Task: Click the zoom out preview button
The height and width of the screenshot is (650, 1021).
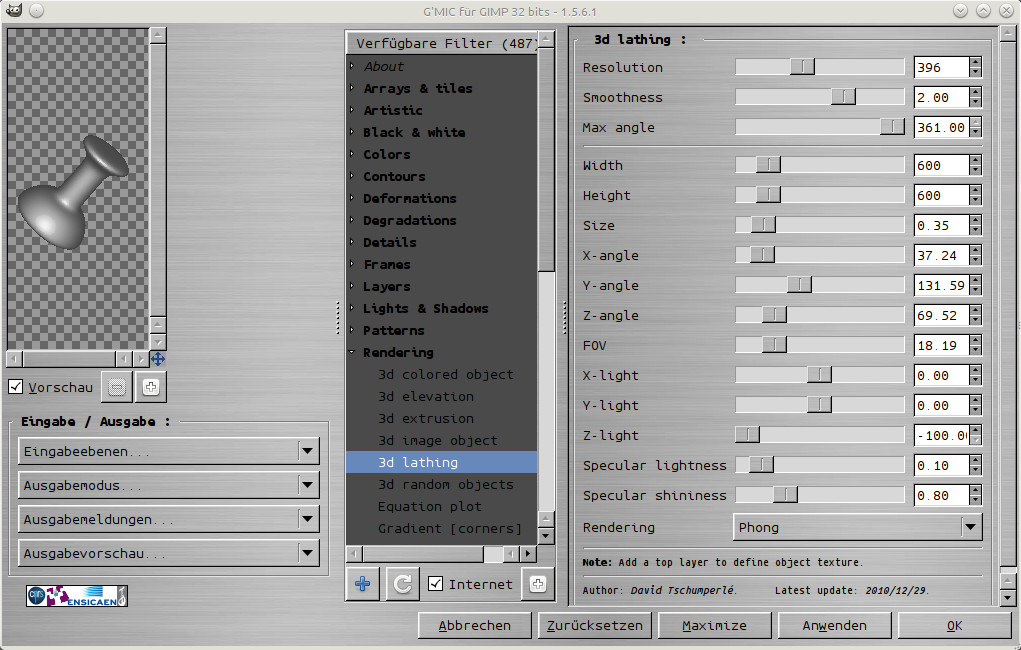Action: click(118, 386)
